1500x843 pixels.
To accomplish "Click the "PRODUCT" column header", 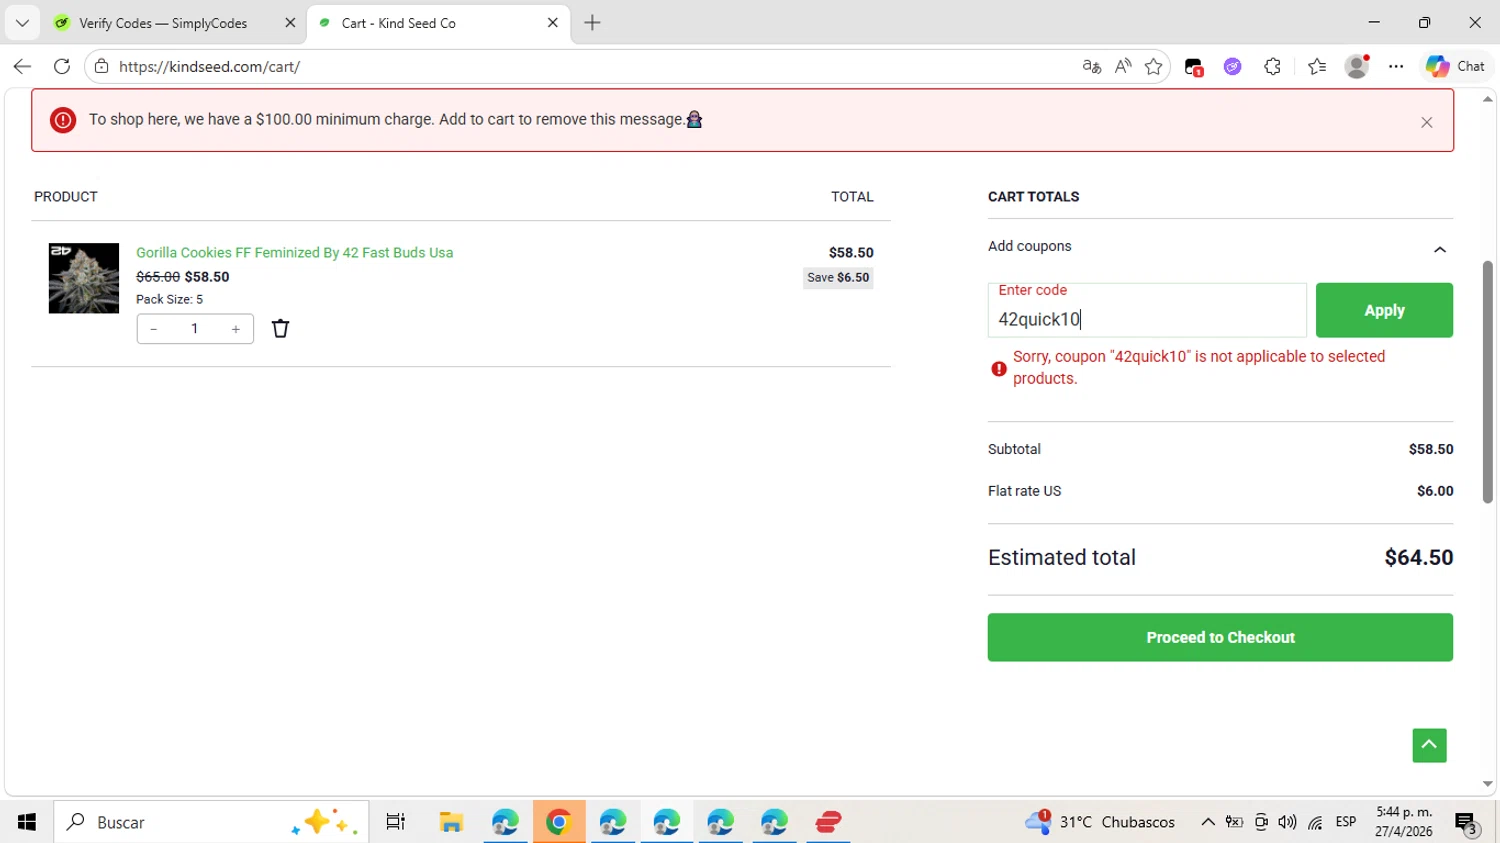I will [x=66, y=197].
